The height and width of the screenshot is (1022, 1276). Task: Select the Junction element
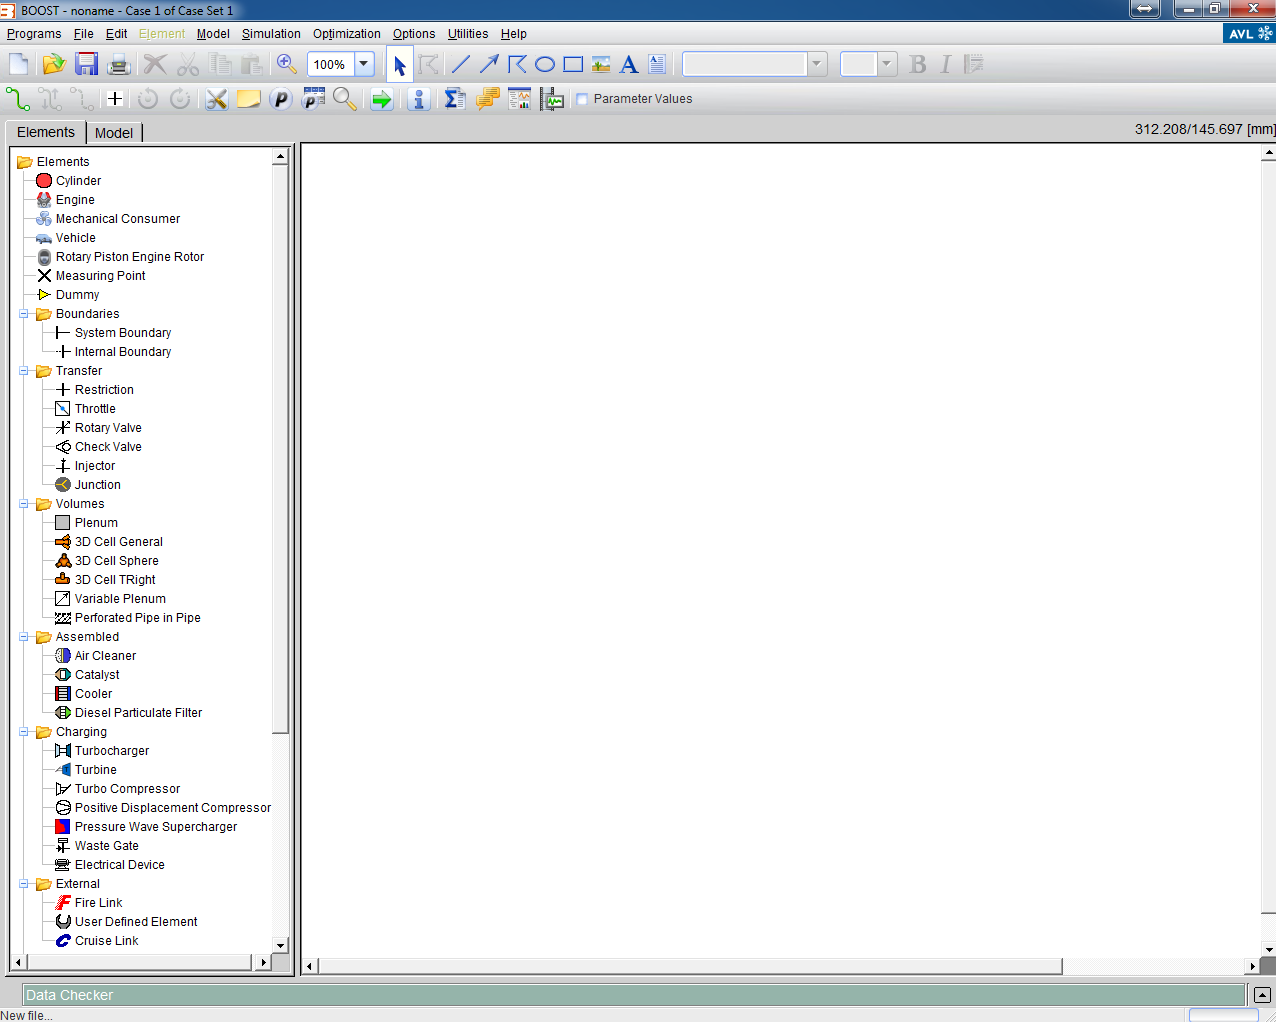point(97,485)
